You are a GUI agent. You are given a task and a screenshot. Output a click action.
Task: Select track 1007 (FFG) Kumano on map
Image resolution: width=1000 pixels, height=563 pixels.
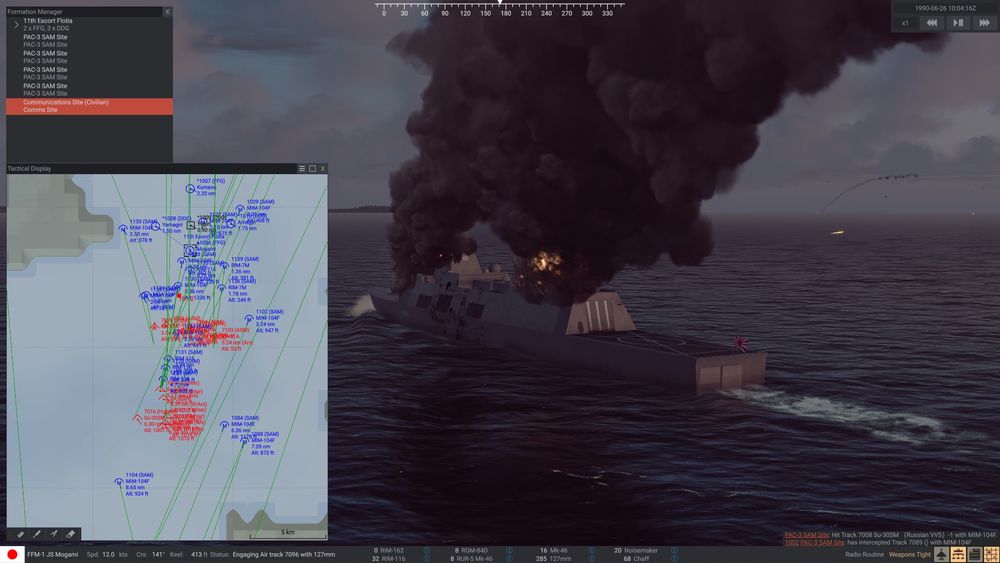point(190,188)
